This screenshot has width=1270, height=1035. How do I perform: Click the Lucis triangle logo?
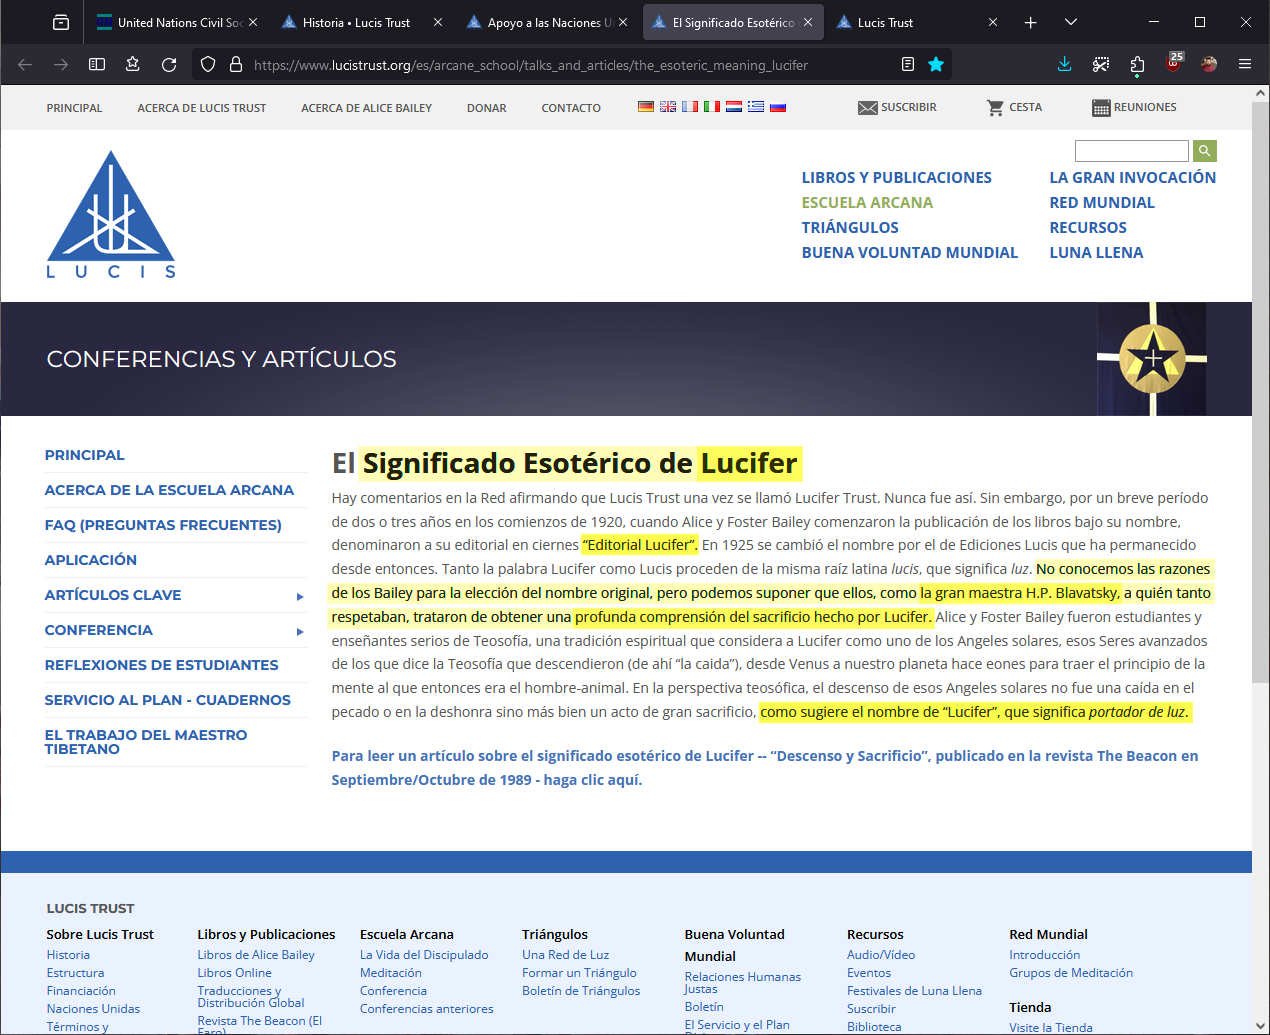(x=111, y=214)
